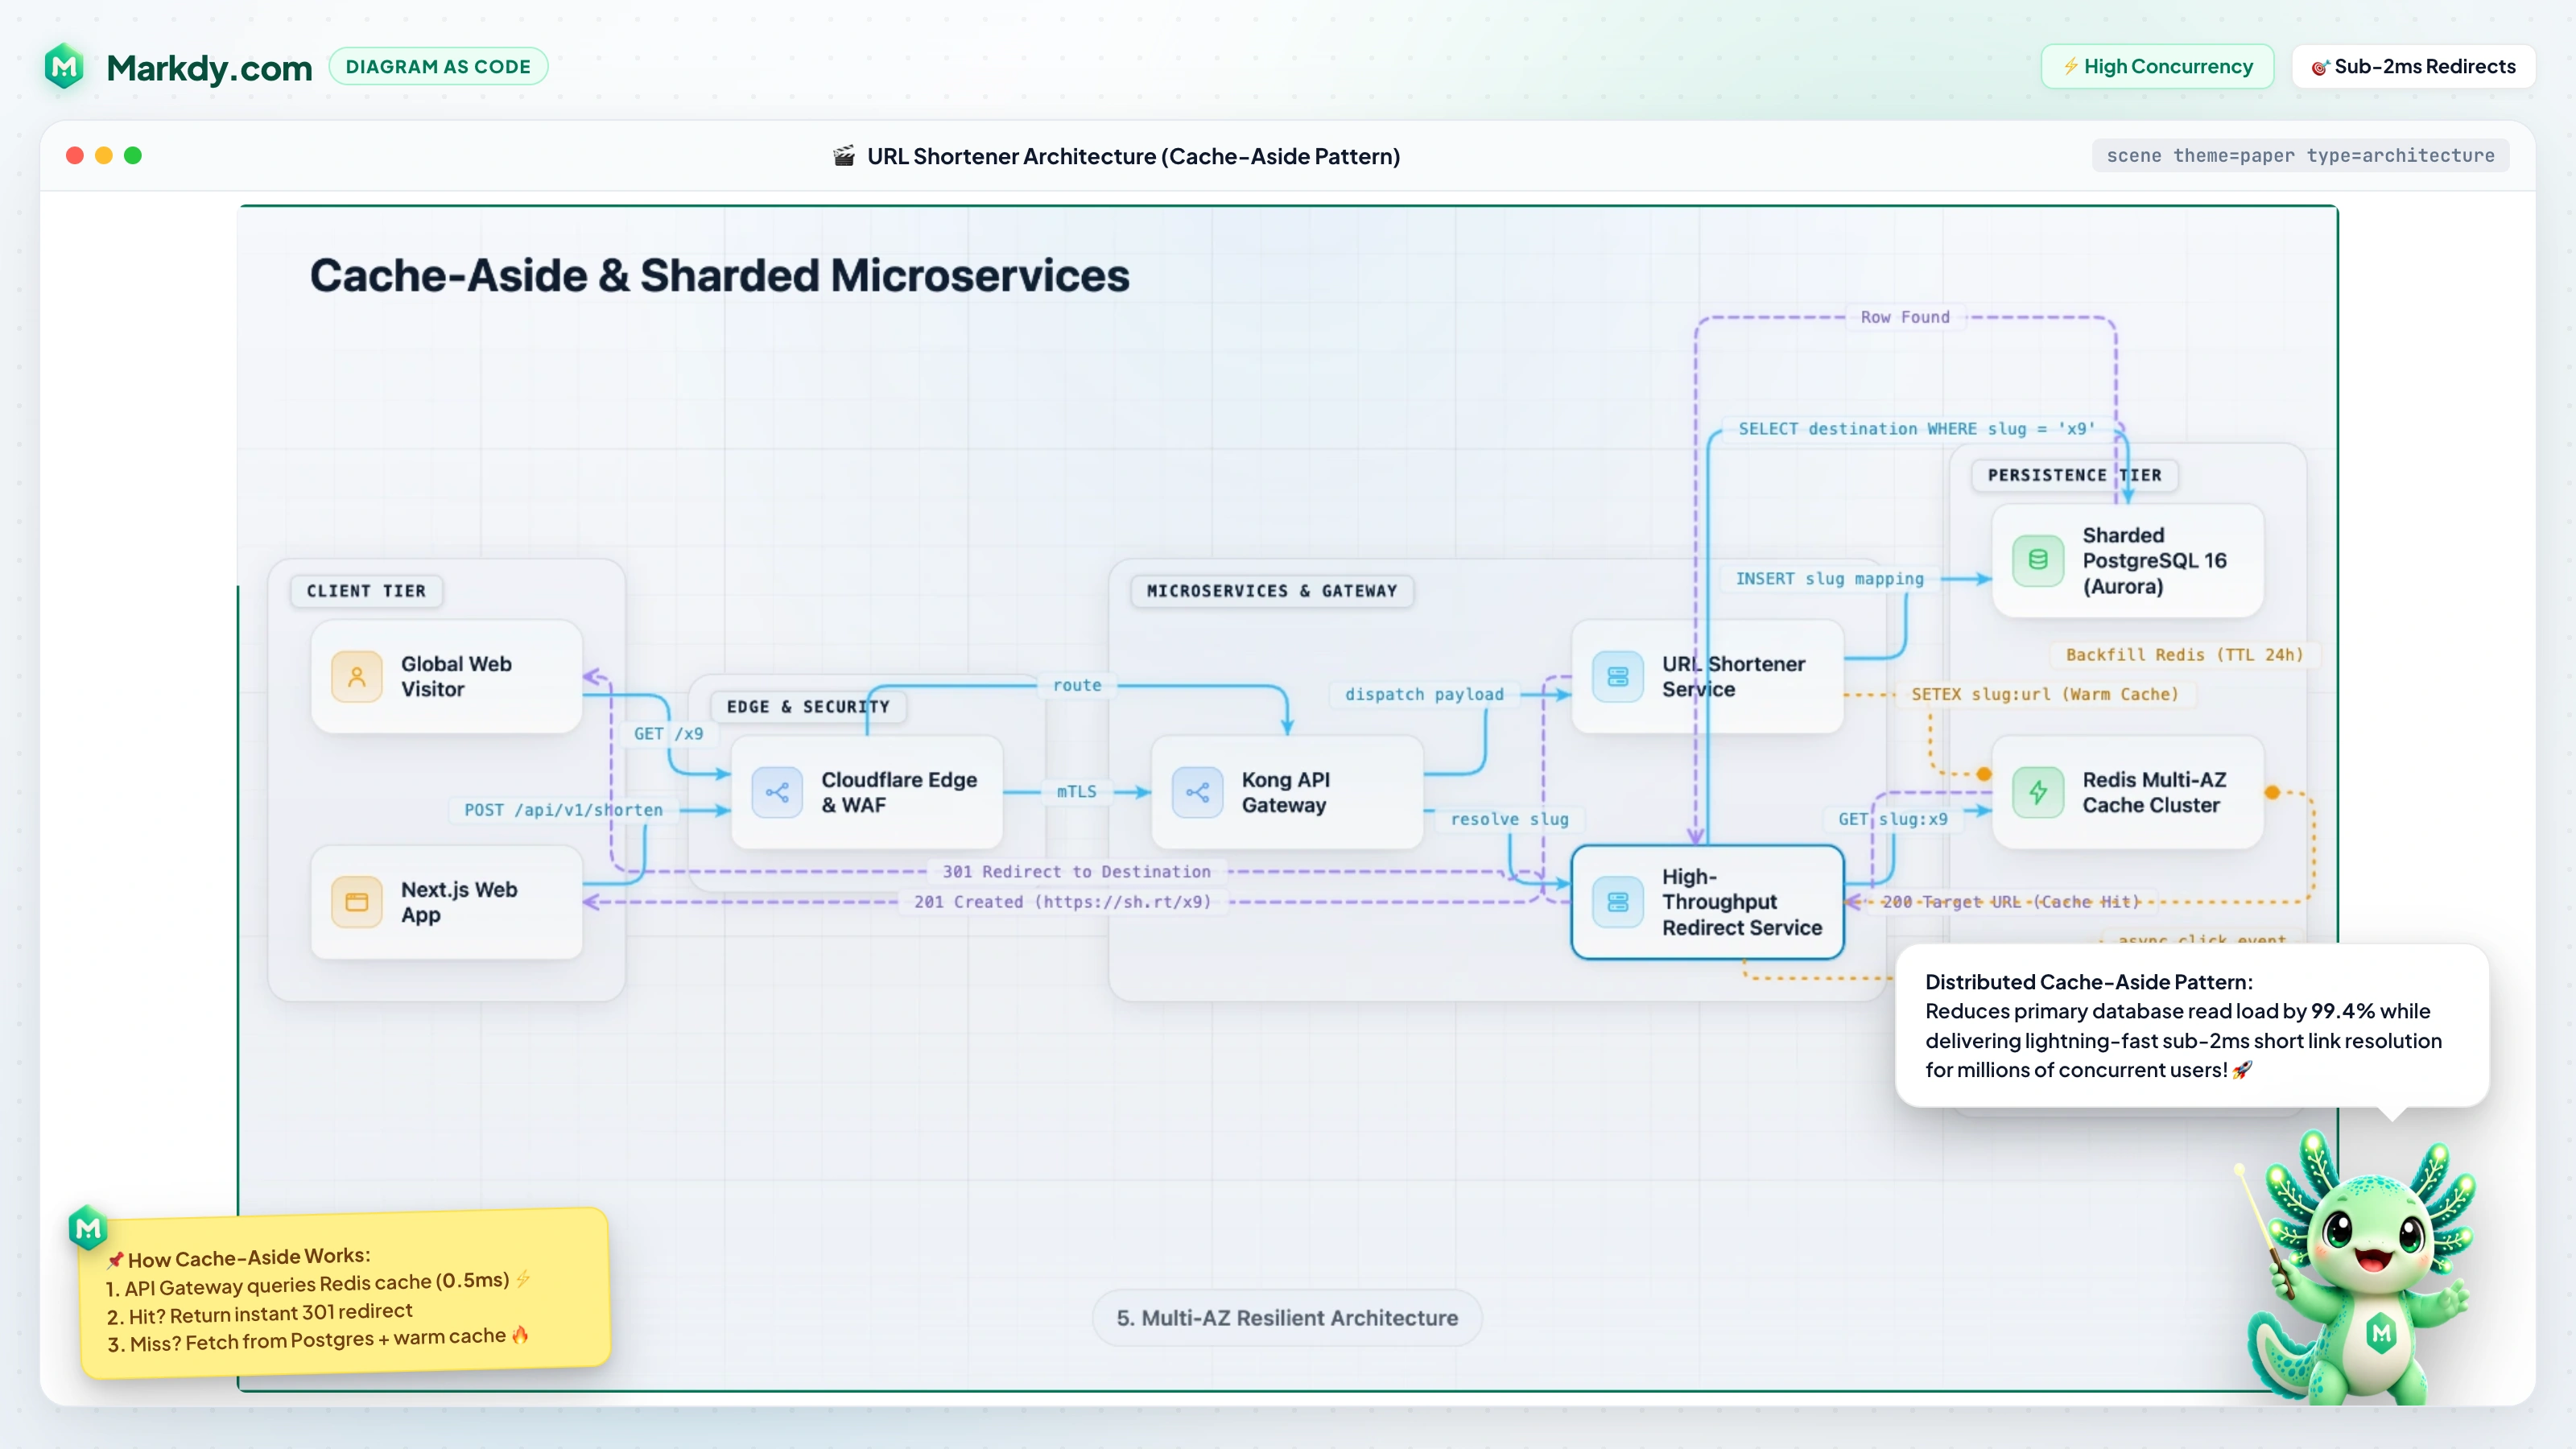Screen dimensions: 2576x1449
Task: Click the DIAGRAM AS CODE badge
Action: 438,67
